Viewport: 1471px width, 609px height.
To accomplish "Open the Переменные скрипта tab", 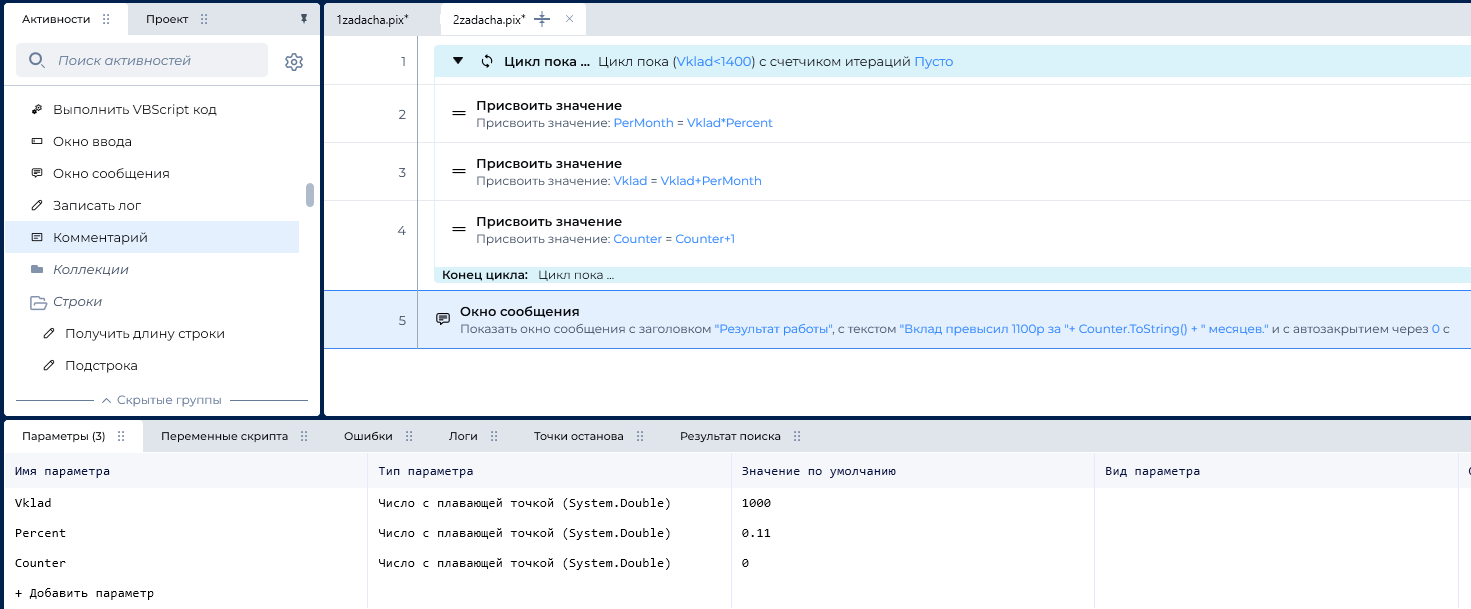I will point(224,436).
